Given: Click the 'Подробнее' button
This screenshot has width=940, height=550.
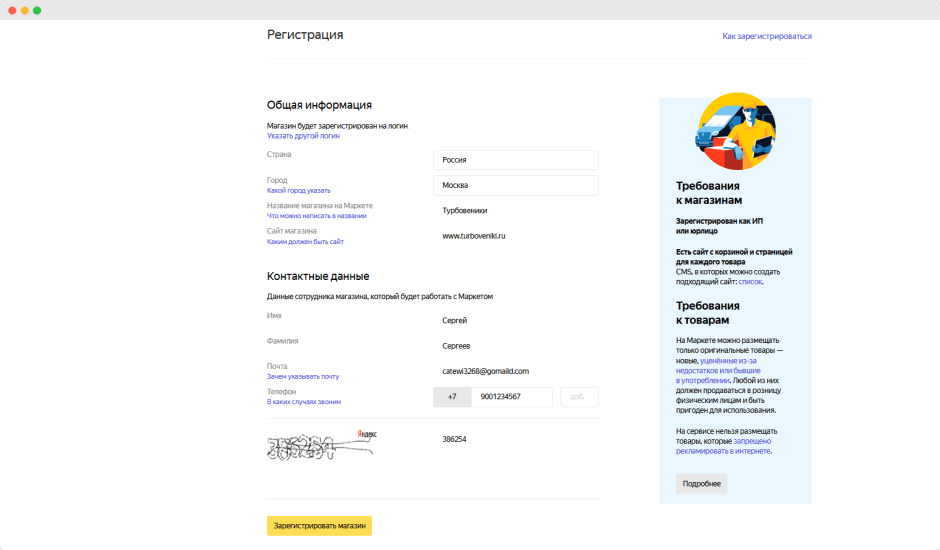Looking at the screenshot, I should coord(701,484).
